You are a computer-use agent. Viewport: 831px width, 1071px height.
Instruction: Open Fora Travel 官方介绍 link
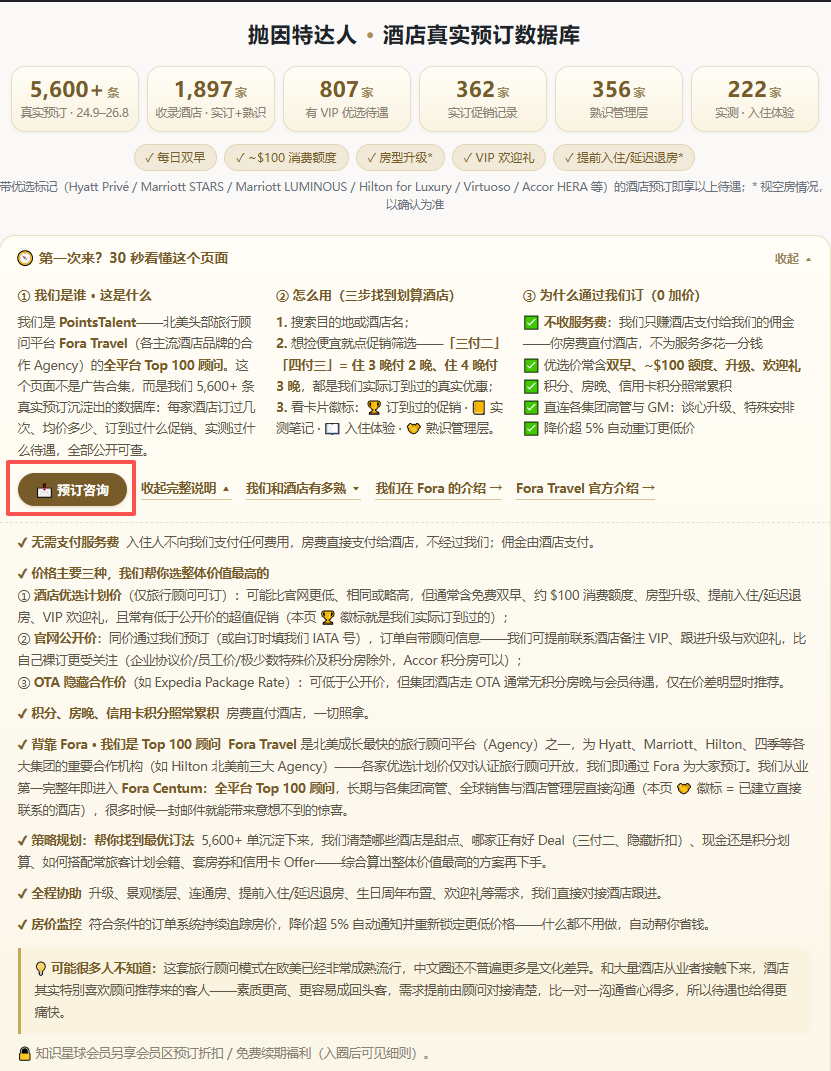pyautogui.click(x=585, y=488)
